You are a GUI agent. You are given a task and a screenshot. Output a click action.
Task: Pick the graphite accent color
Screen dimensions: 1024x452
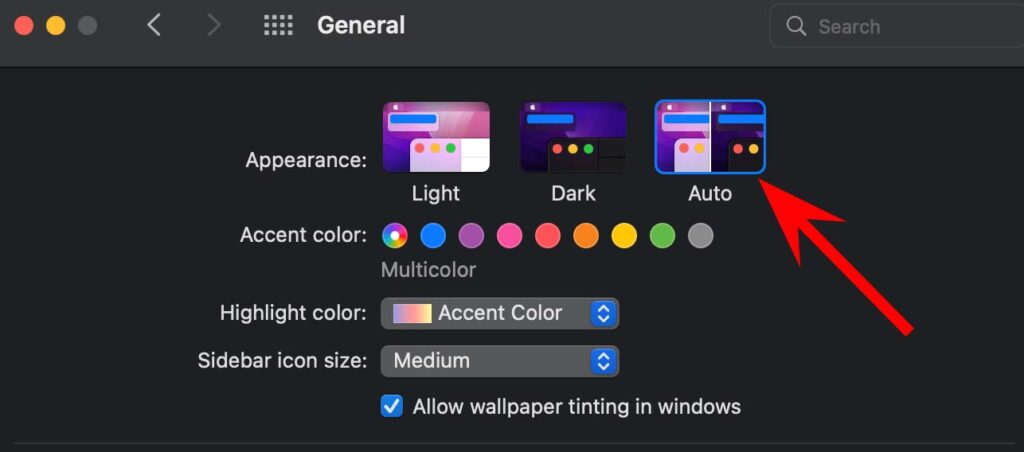[x=701, y=236]
